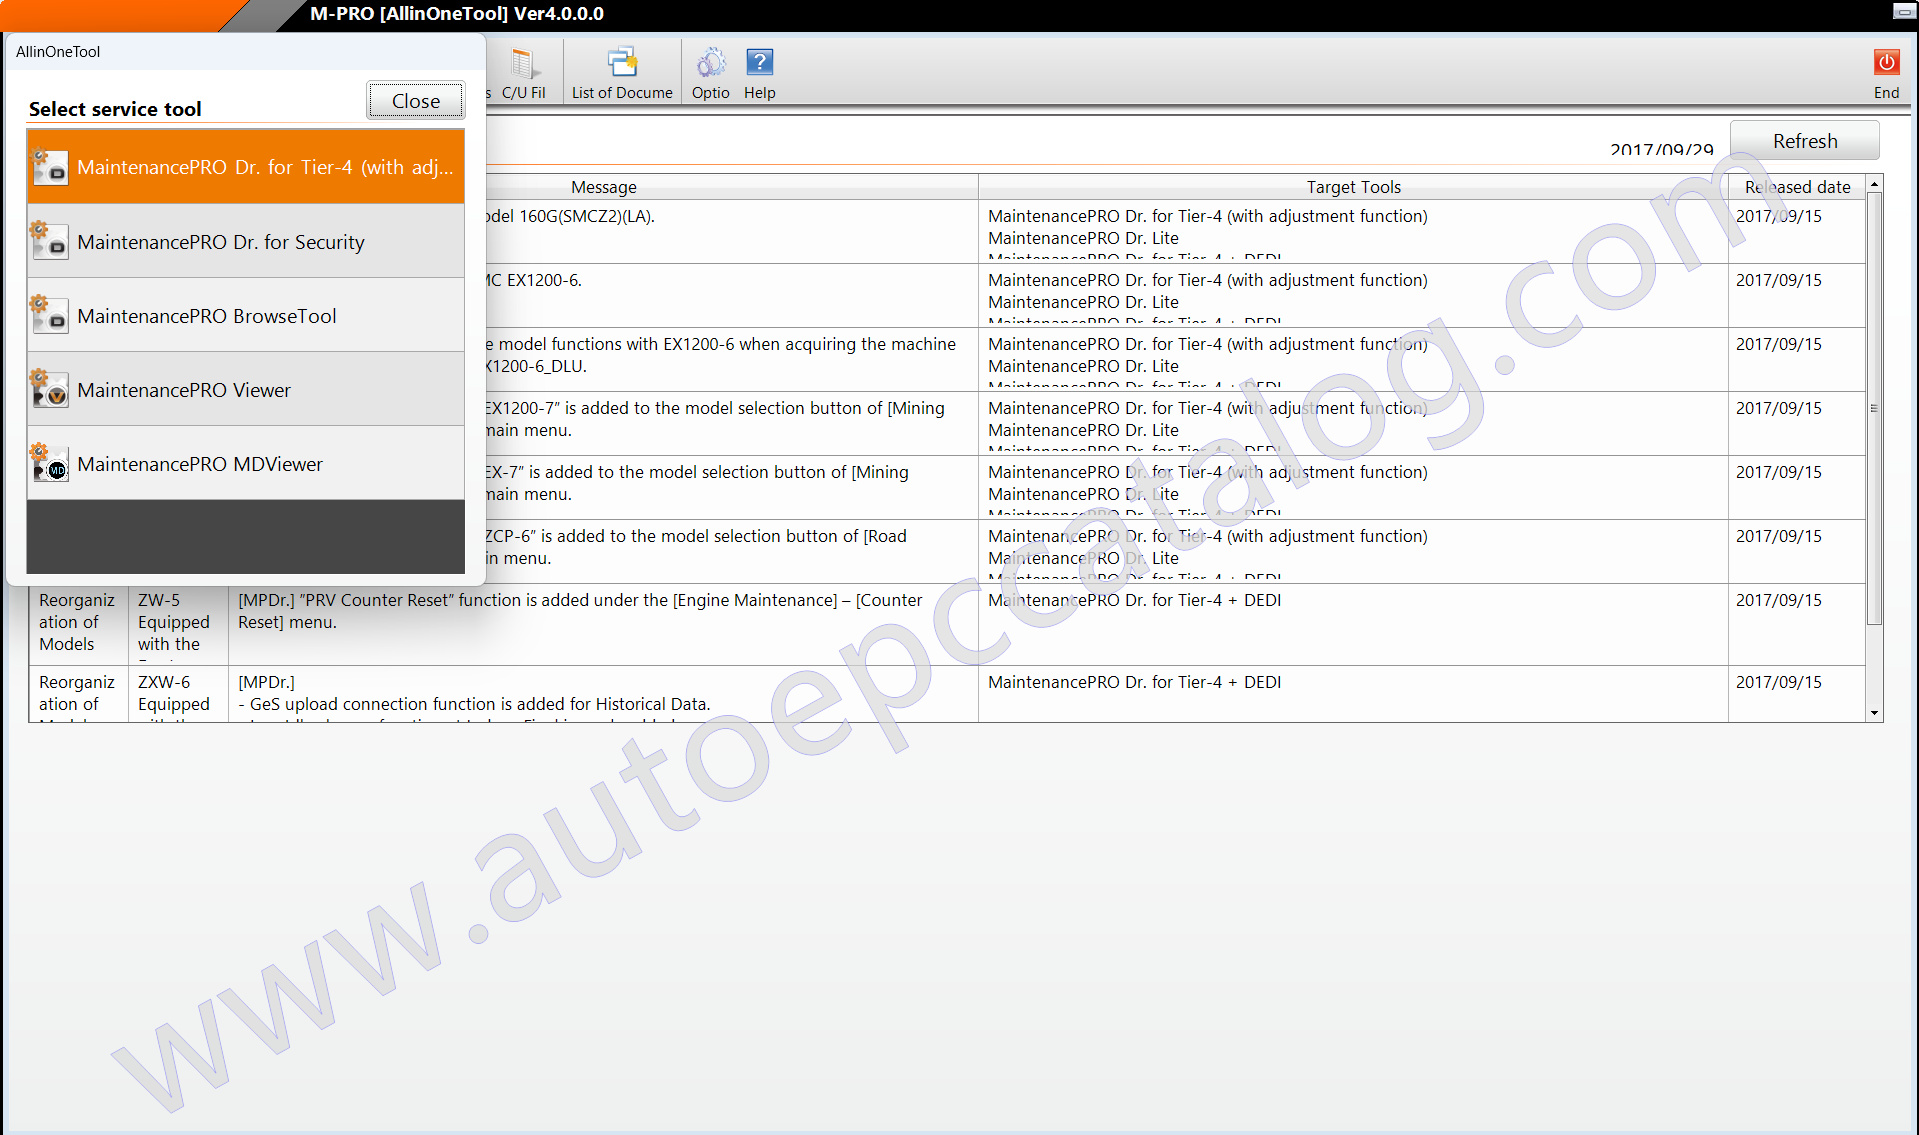Choose MaintenancePRO Dr. for Security label
1919x1135 pixels.
[221, 242]
